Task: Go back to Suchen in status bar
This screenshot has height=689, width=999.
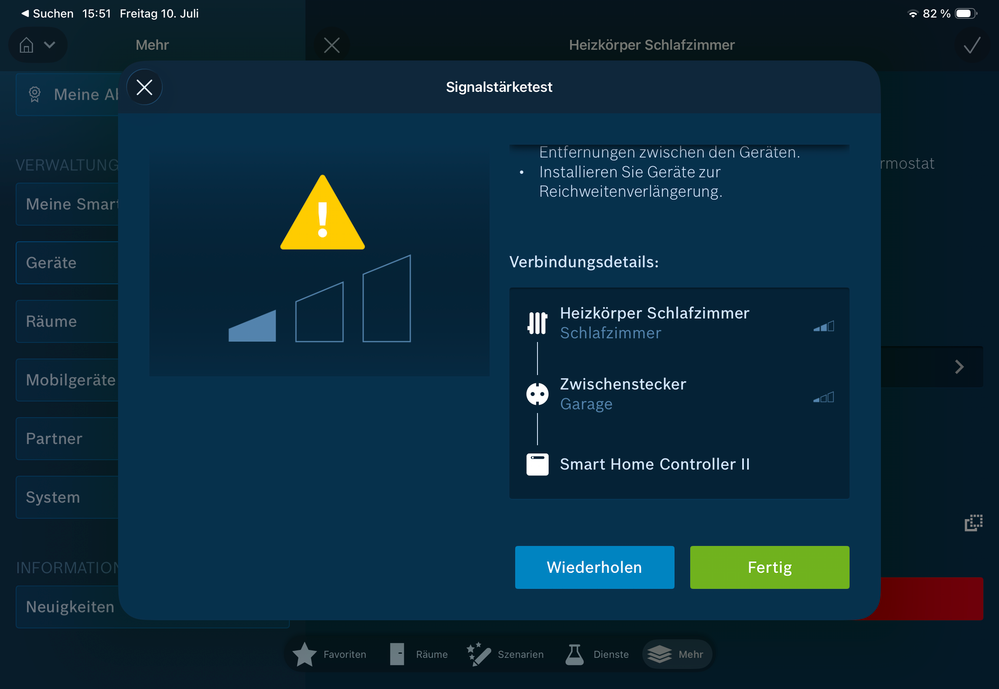Action: click(x=47, y=13)
